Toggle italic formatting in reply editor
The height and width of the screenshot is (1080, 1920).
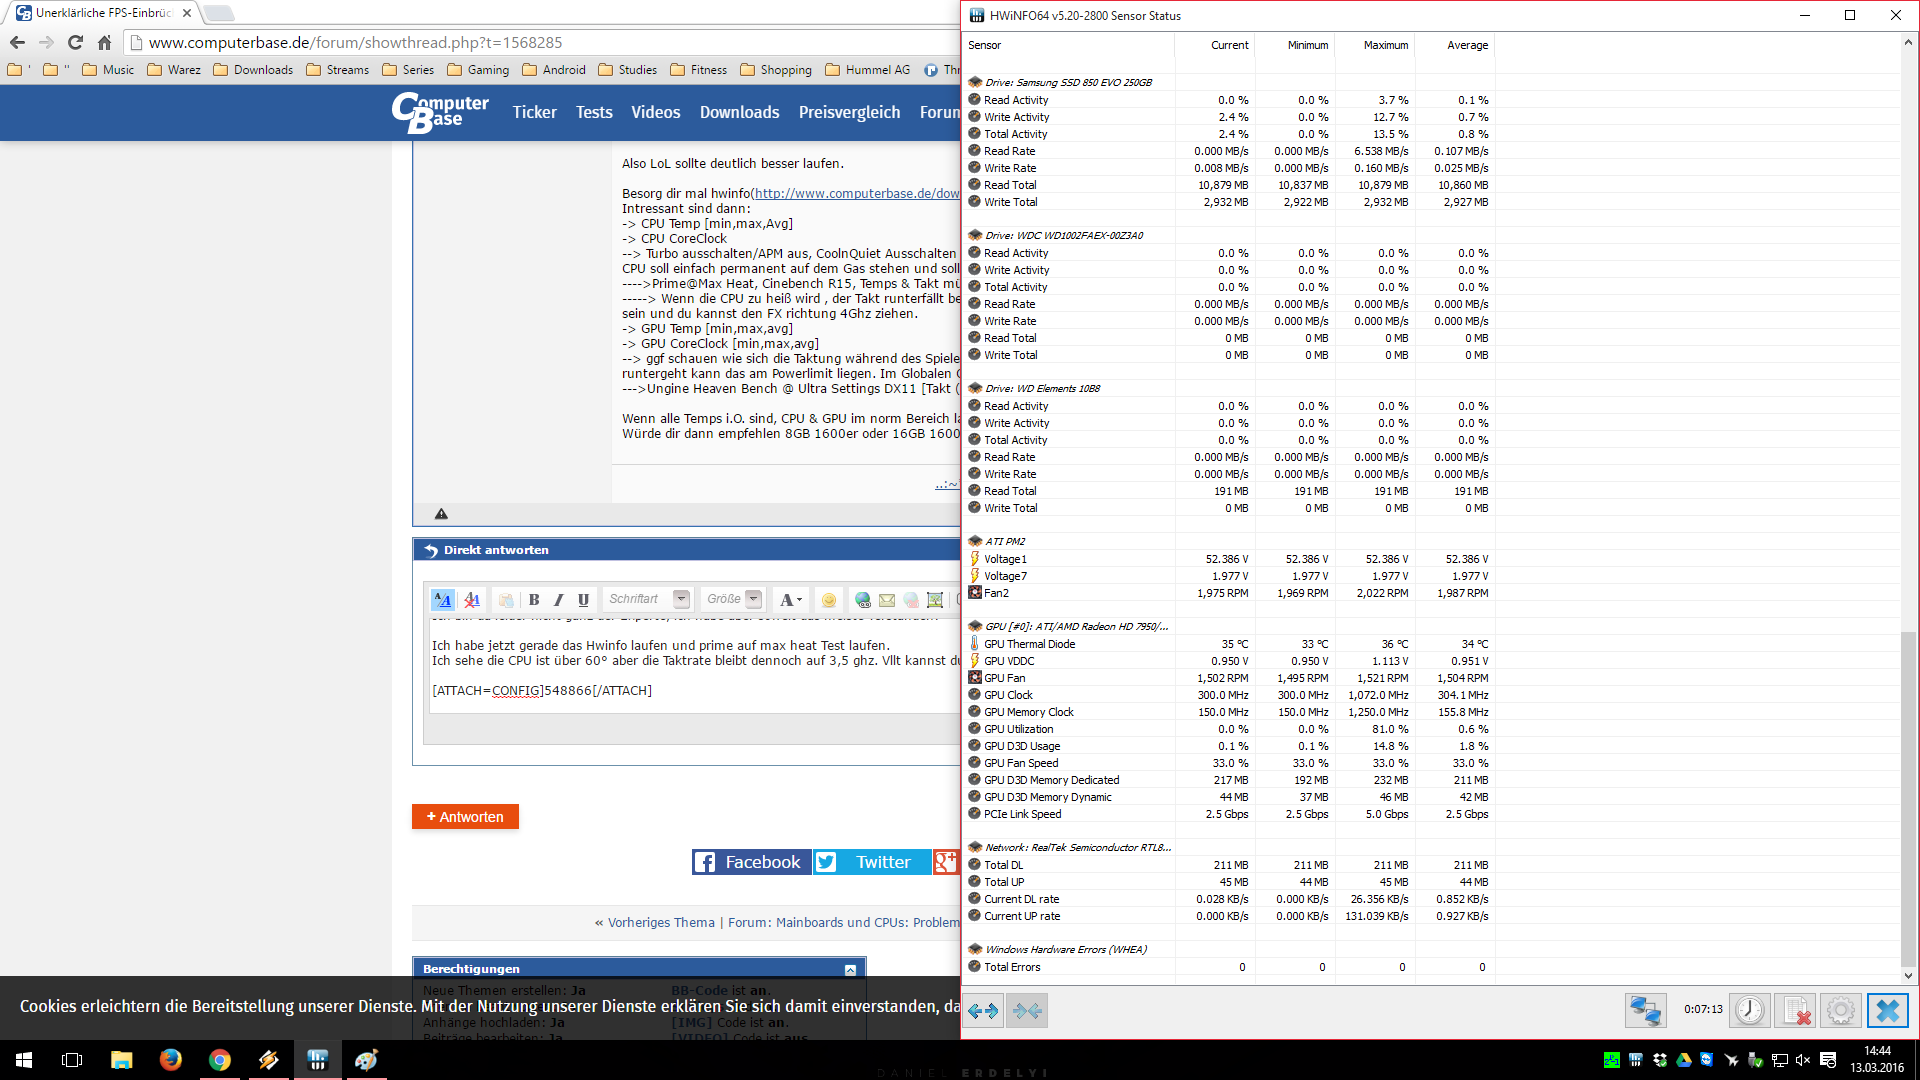coord(559,600)
